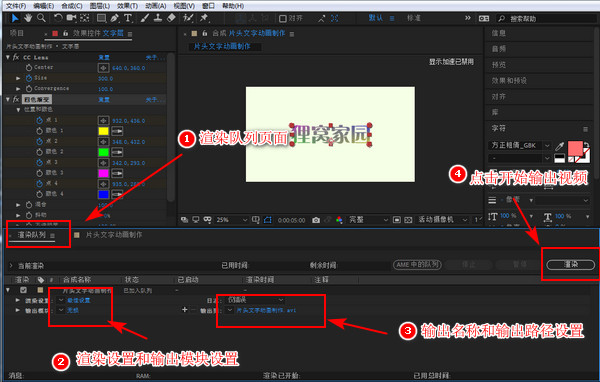
Task: Open the 编辑(E) menu
Action: pyautogui.click(x=43, y=6)
